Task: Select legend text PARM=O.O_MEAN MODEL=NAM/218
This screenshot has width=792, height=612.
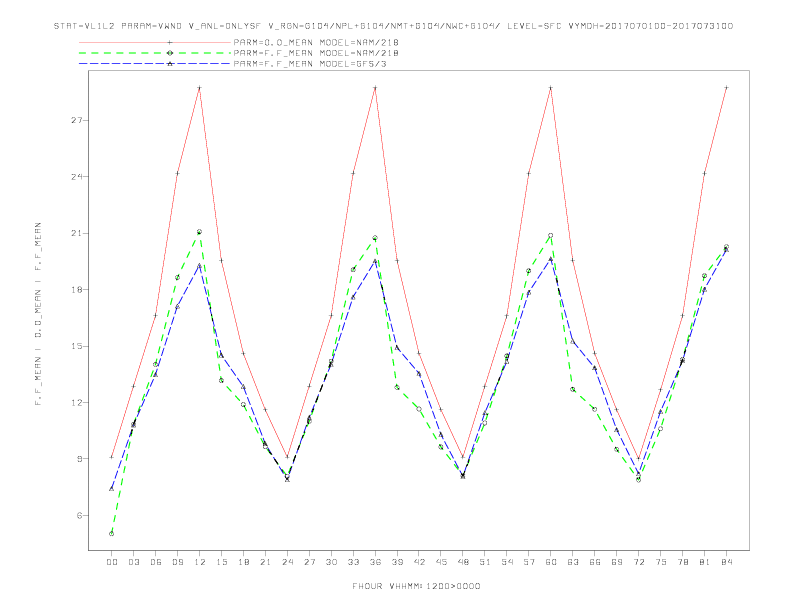Action: [x=316, y=42]
